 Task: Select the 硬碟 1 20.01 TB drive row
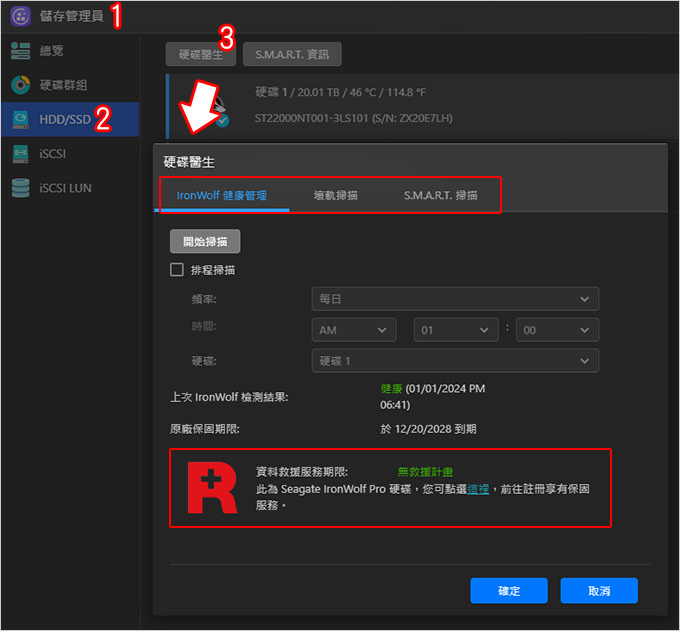pos(422,106)
